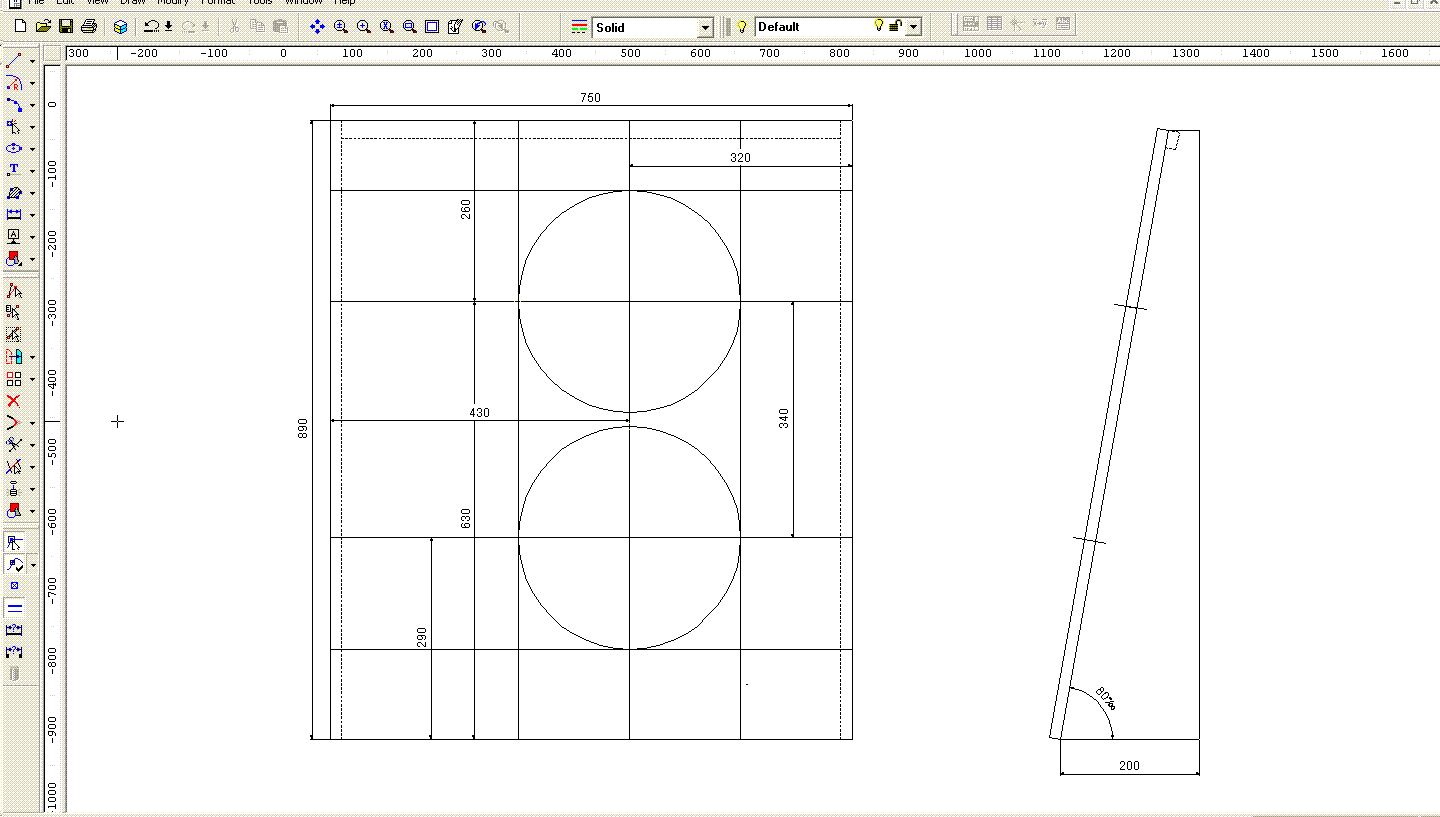Select the Dimension tool

pyautogui.click(x=14, y=214)
